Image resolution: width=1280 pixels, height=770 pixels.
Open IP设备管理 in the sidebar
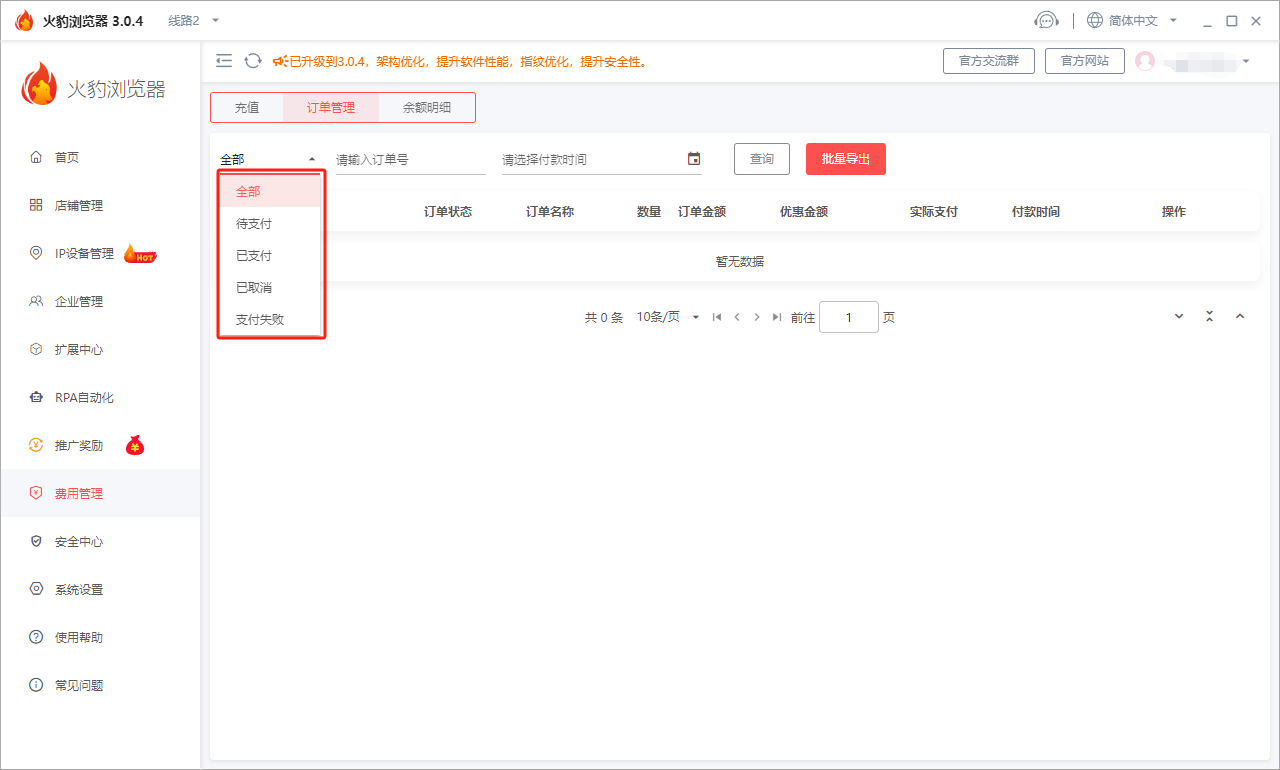click(84, 254)
